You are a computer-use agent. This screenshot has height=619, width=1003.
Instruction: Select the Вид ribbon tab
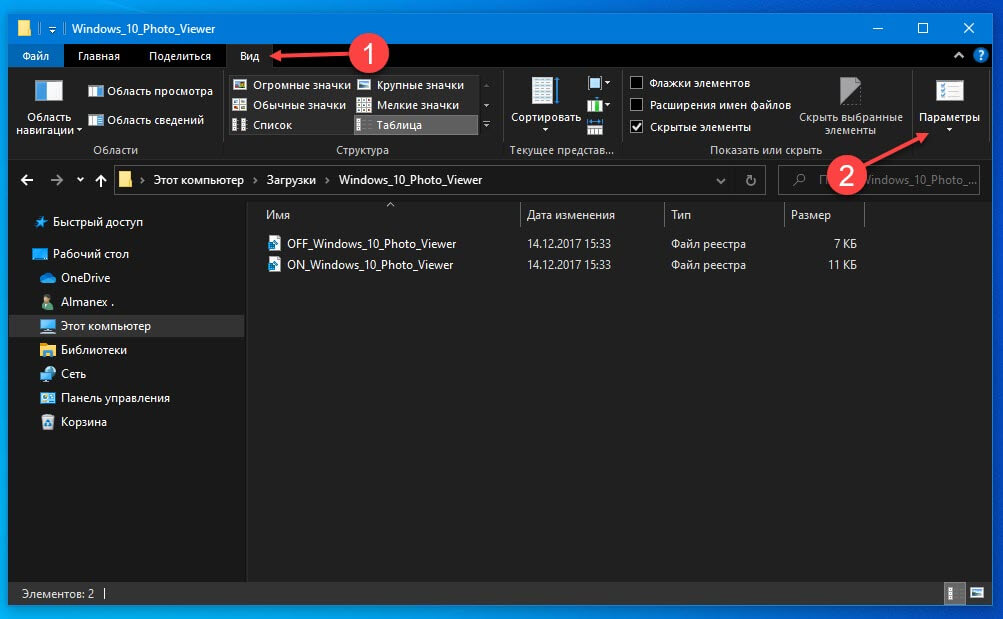[249, 56]
